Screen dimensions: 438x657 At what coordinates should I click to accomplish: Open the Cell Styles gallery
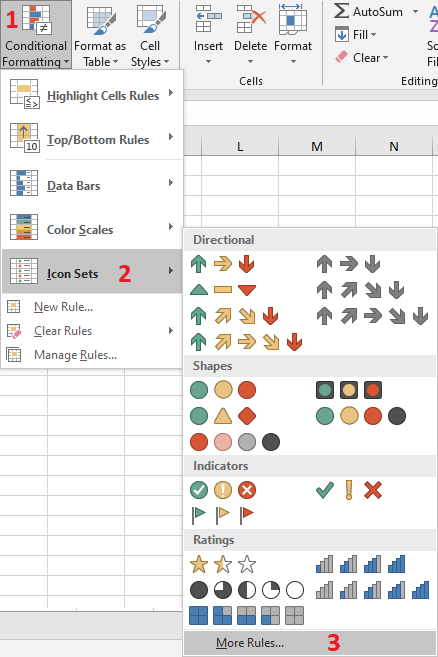pyautogui.click(x=150, y=35)
